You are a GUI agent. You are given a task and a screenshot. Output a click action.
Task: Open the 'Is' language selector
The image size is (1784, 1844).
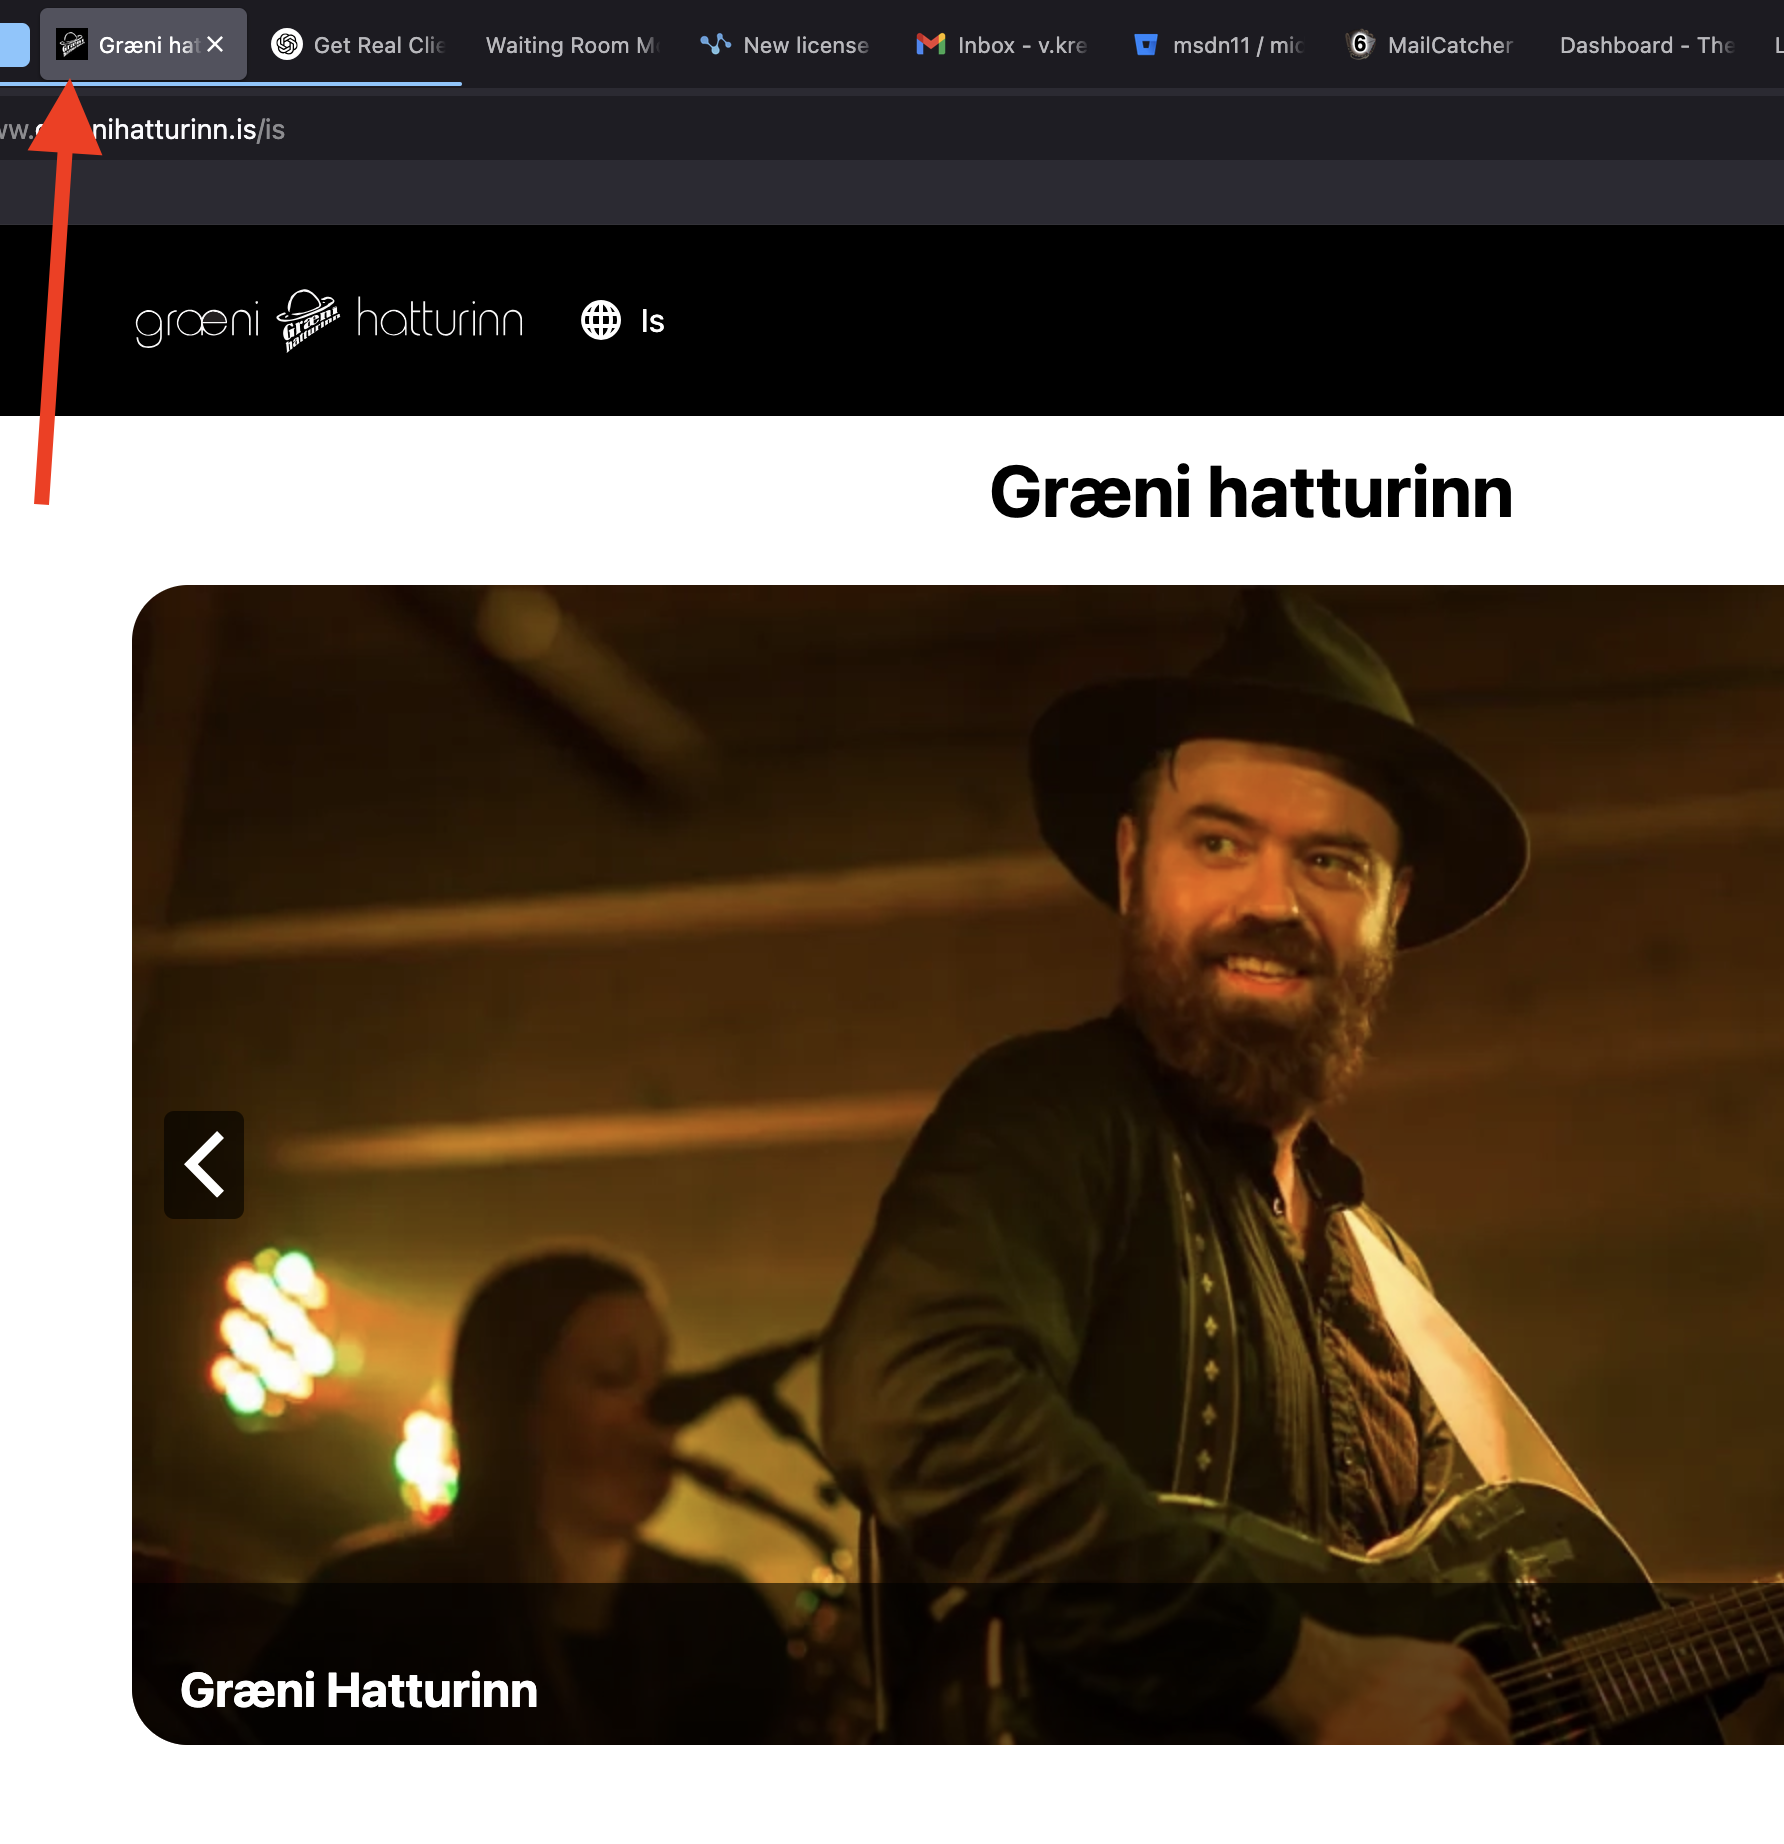click(652, 321)
